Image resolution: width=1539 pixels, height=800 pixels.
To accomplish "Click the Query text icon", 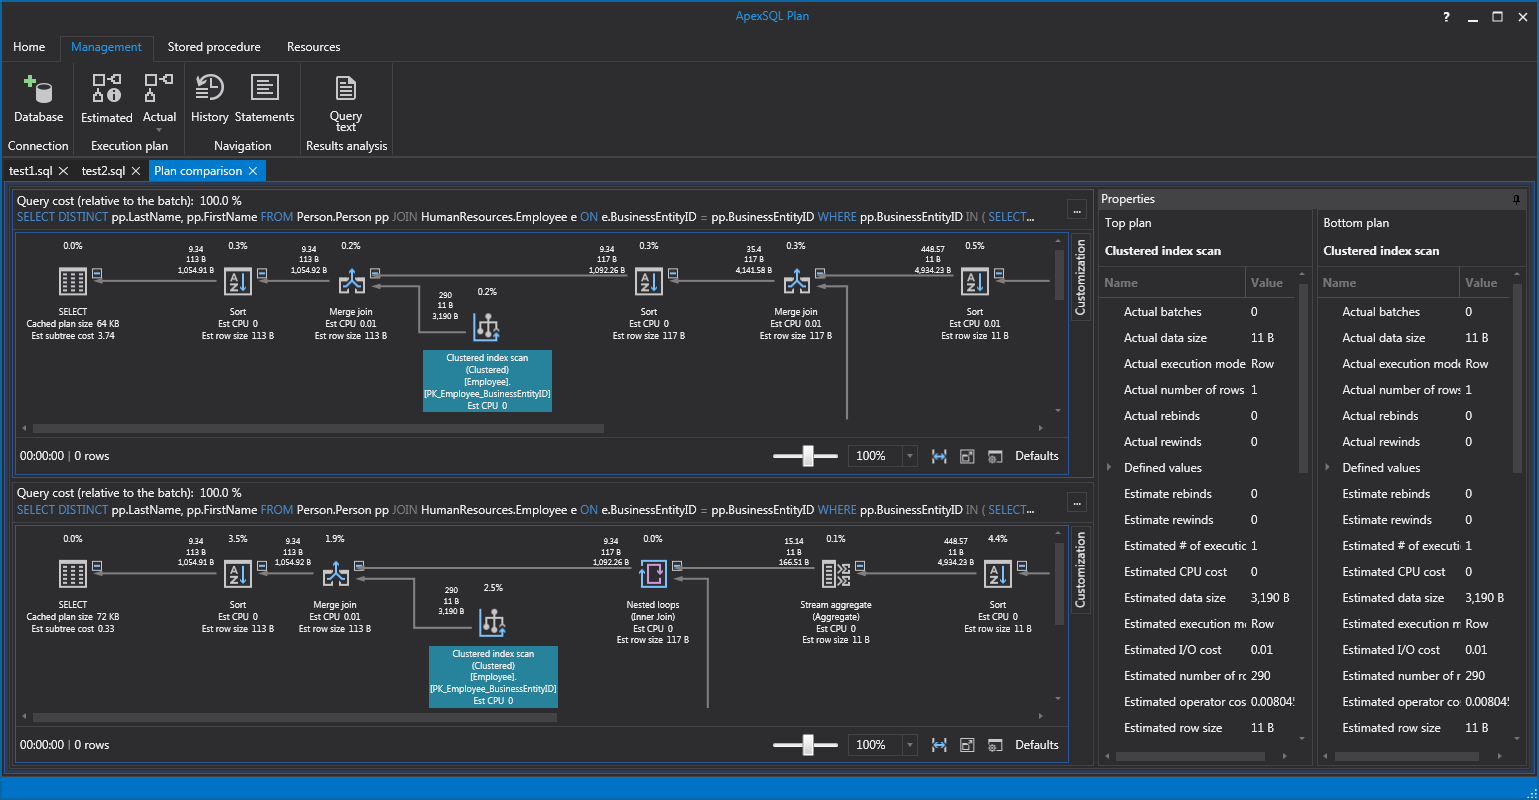I will click(x=346, y=88).
